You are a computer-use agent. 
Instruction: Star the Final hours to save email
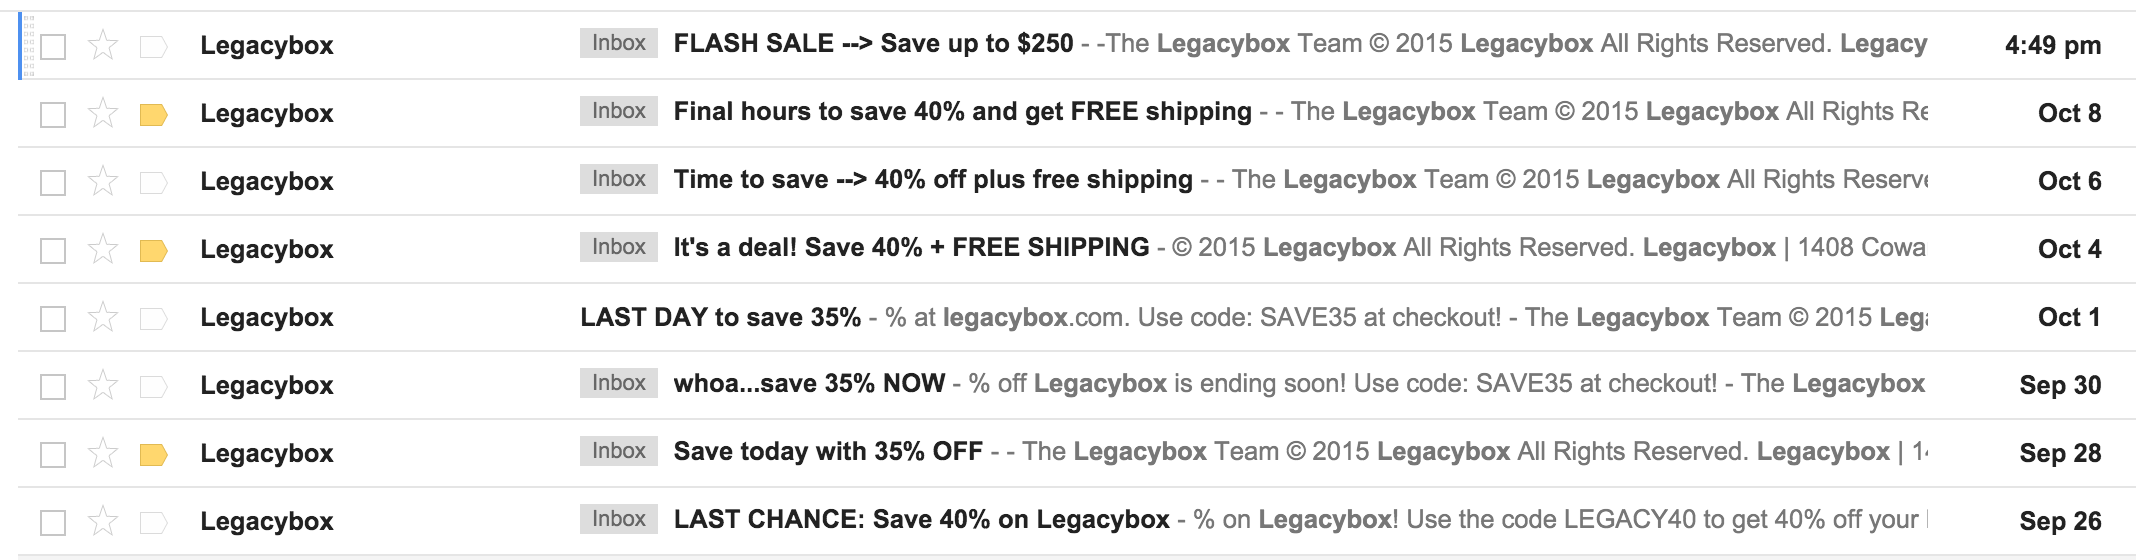click(x=103, y=113)
